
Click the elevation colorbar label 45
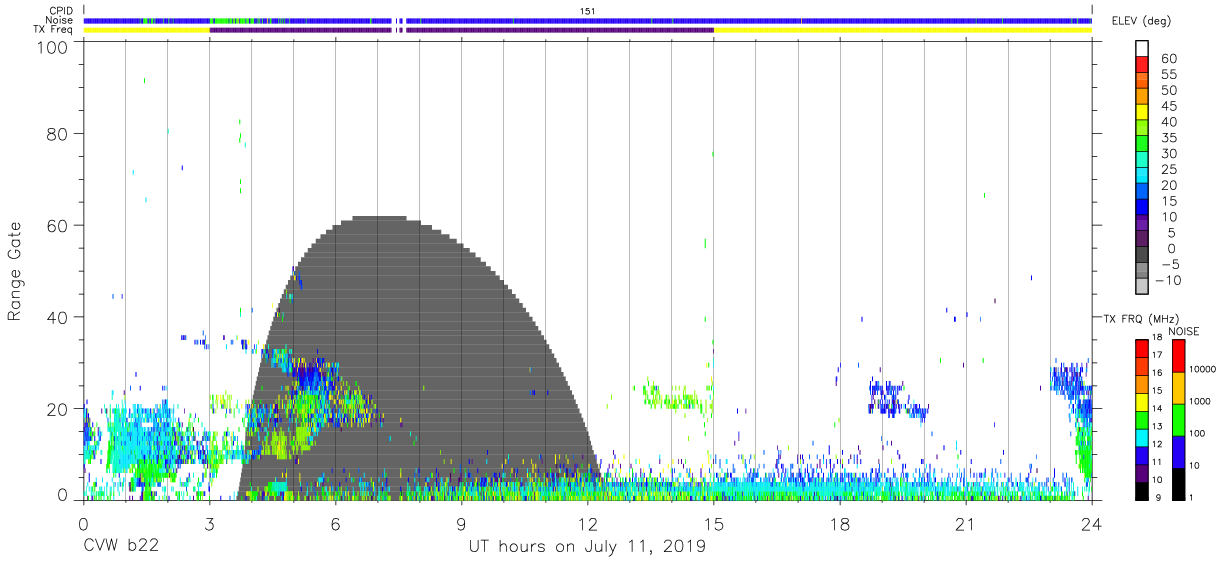[x=1168, y=106]
